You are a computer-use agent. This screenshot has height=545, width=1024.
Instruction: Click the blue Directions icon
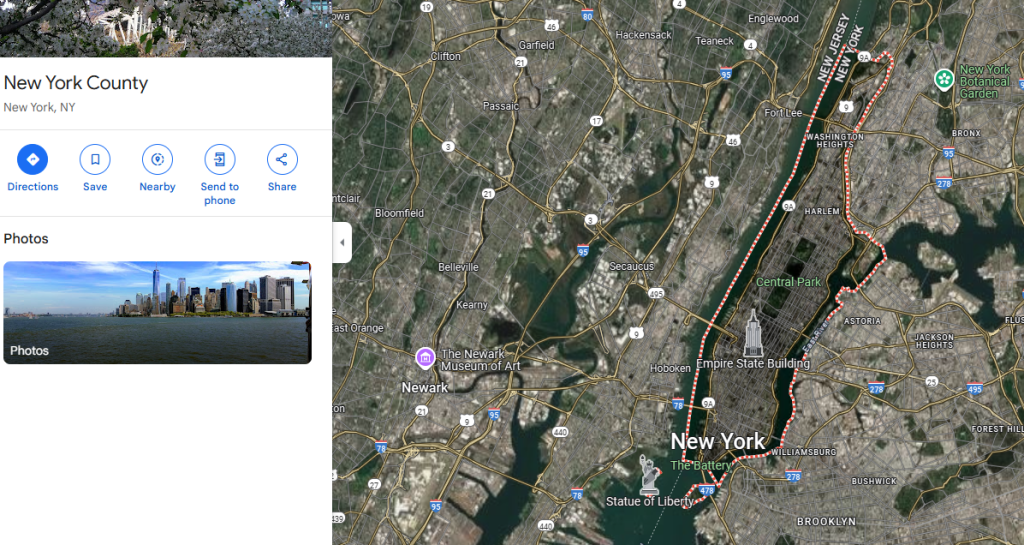(33, 159)
